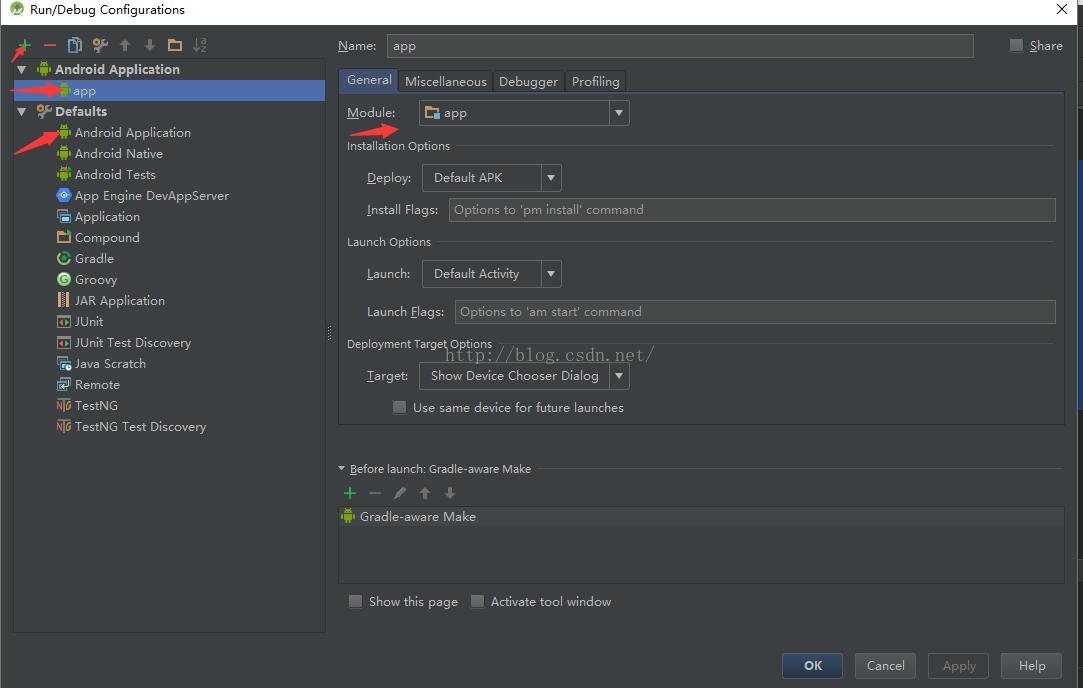Viewport: 1083px width, 688px height.
Task: Click the copy configuration icon
Action: coord(75,45)
